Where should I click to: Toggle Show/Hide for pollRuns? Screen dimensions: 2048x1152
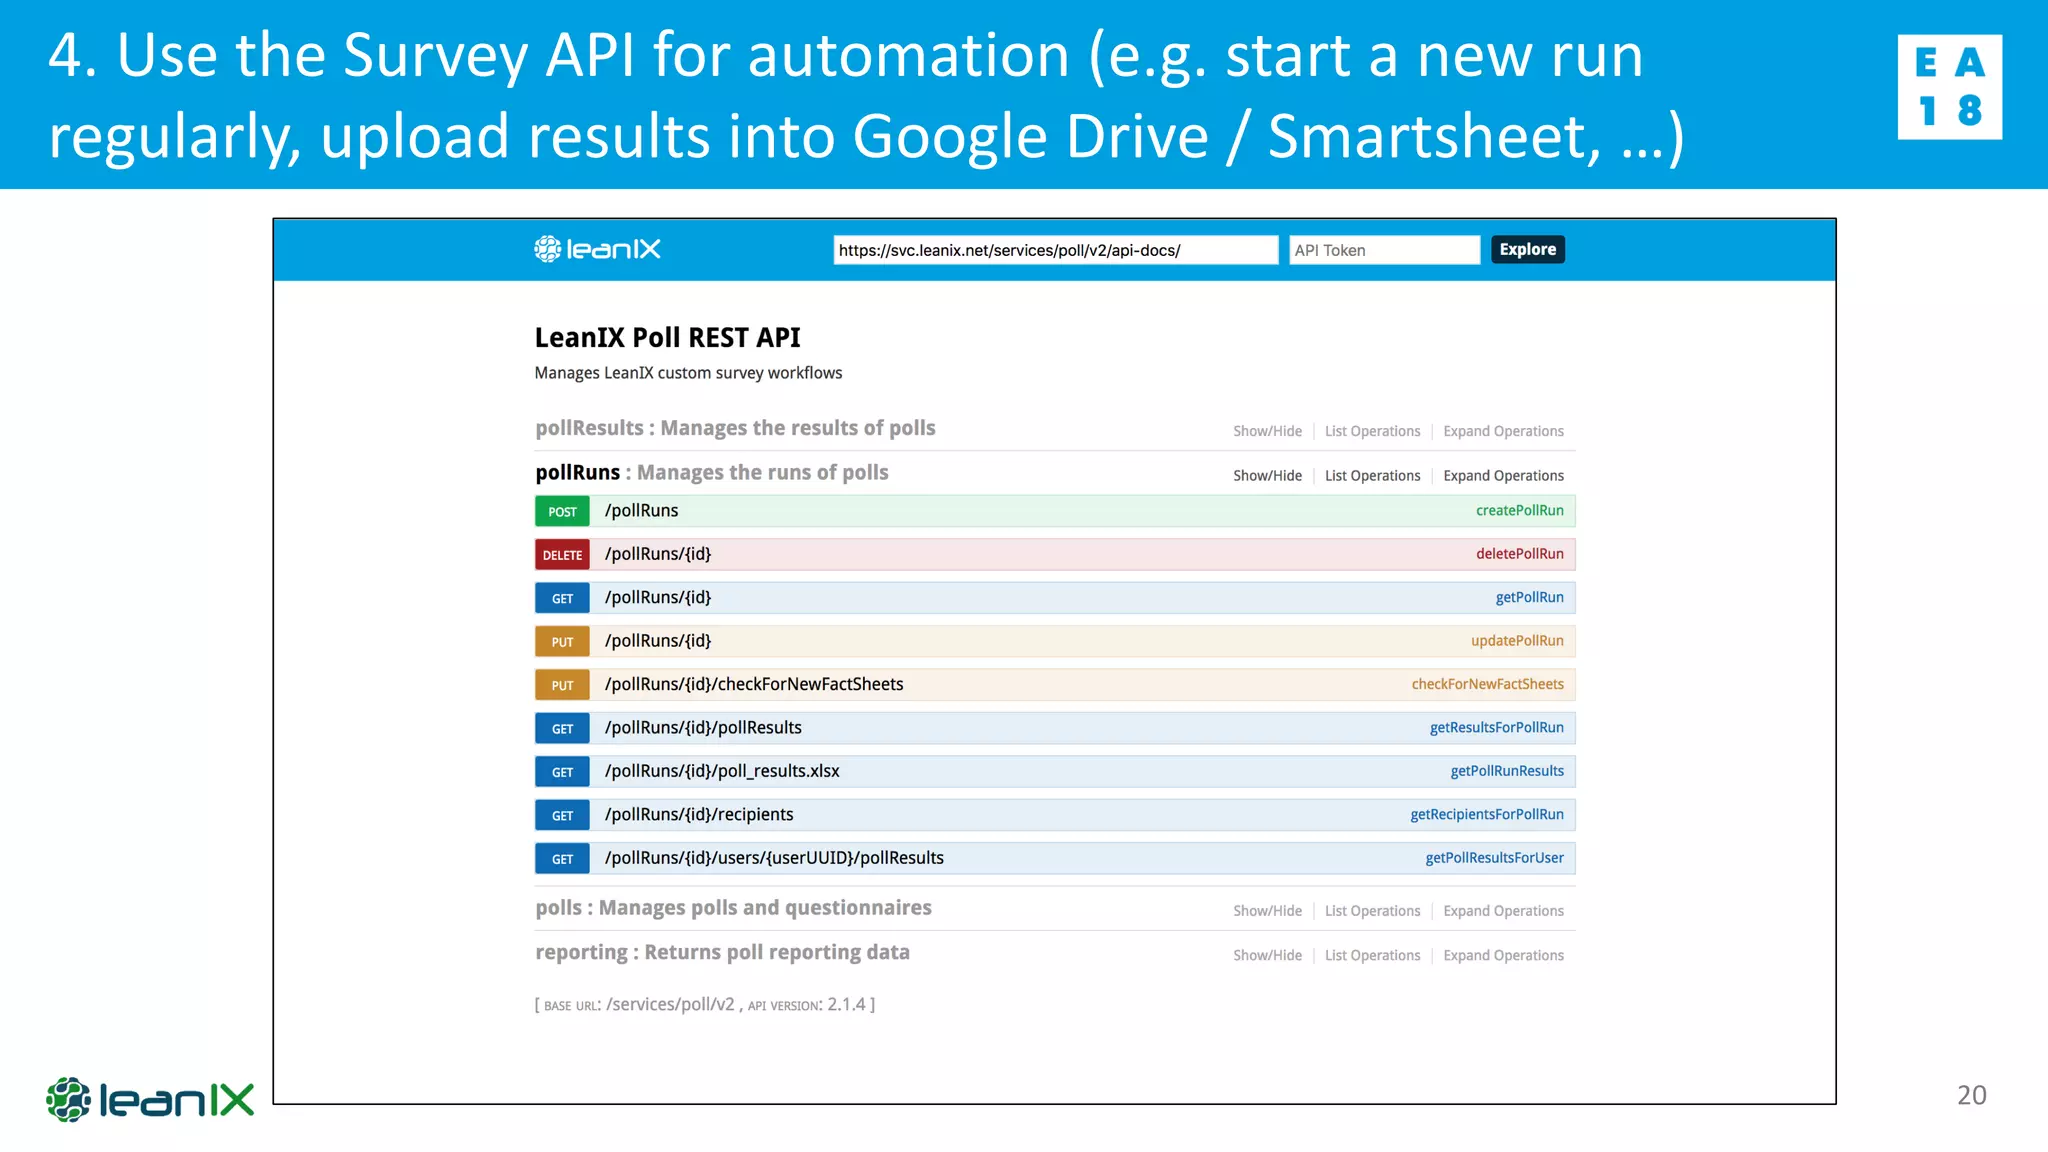(1267, 476)
